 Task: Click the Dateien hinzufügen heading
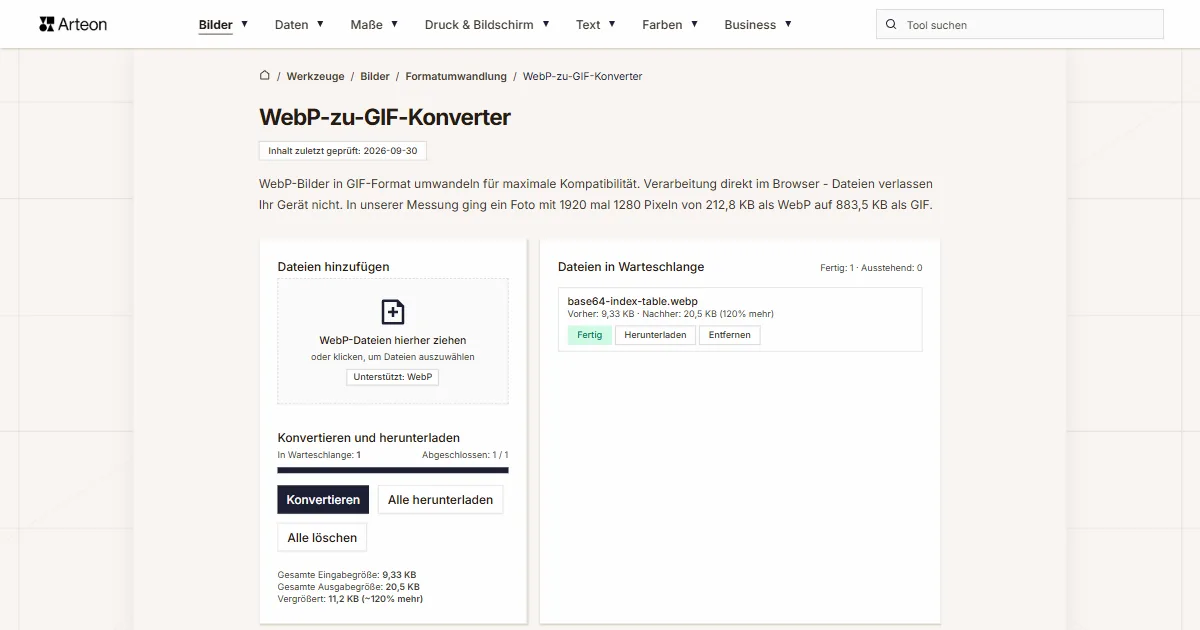(333, 267)
